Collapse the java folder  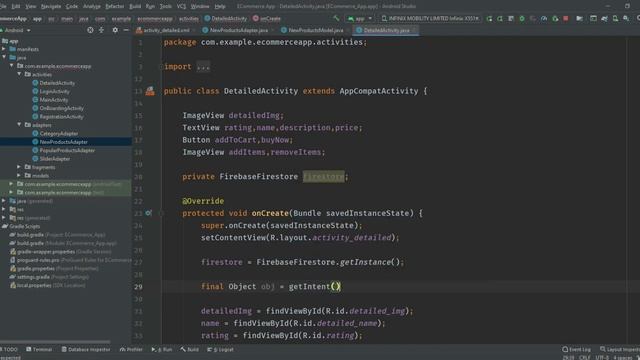4,58
